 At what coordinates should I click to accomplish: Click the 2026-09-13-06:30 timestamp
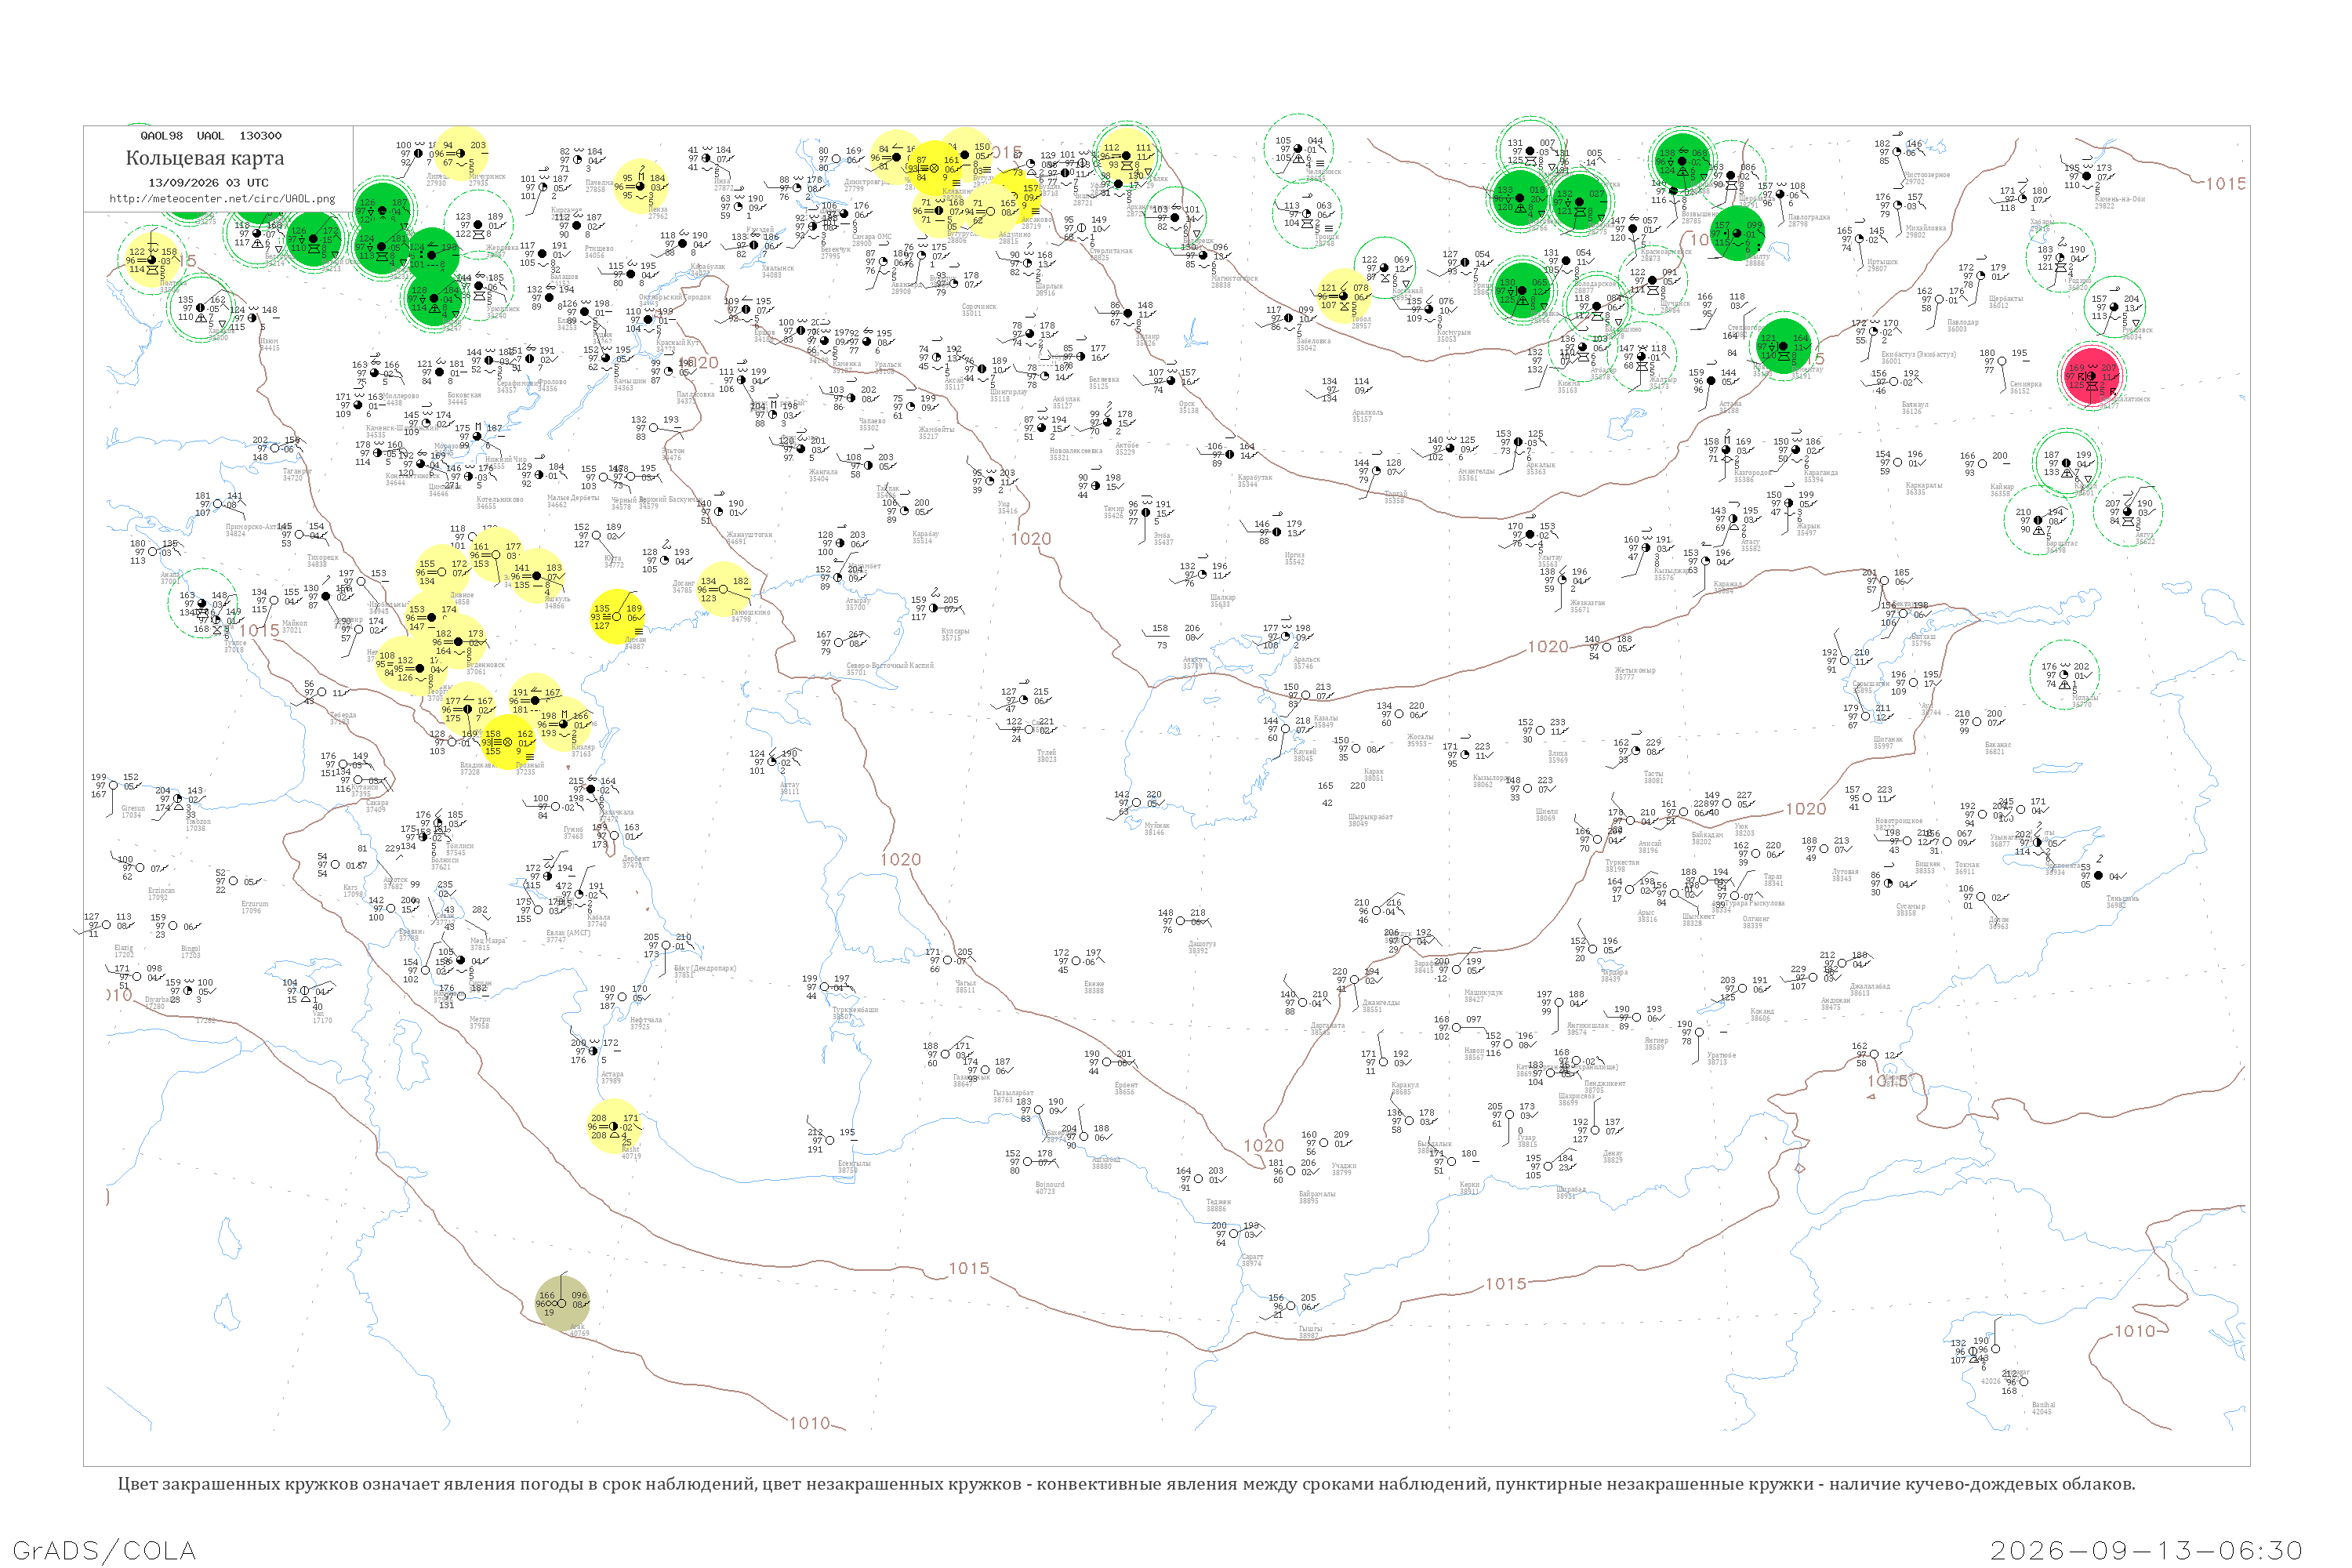(2146, 1550)
